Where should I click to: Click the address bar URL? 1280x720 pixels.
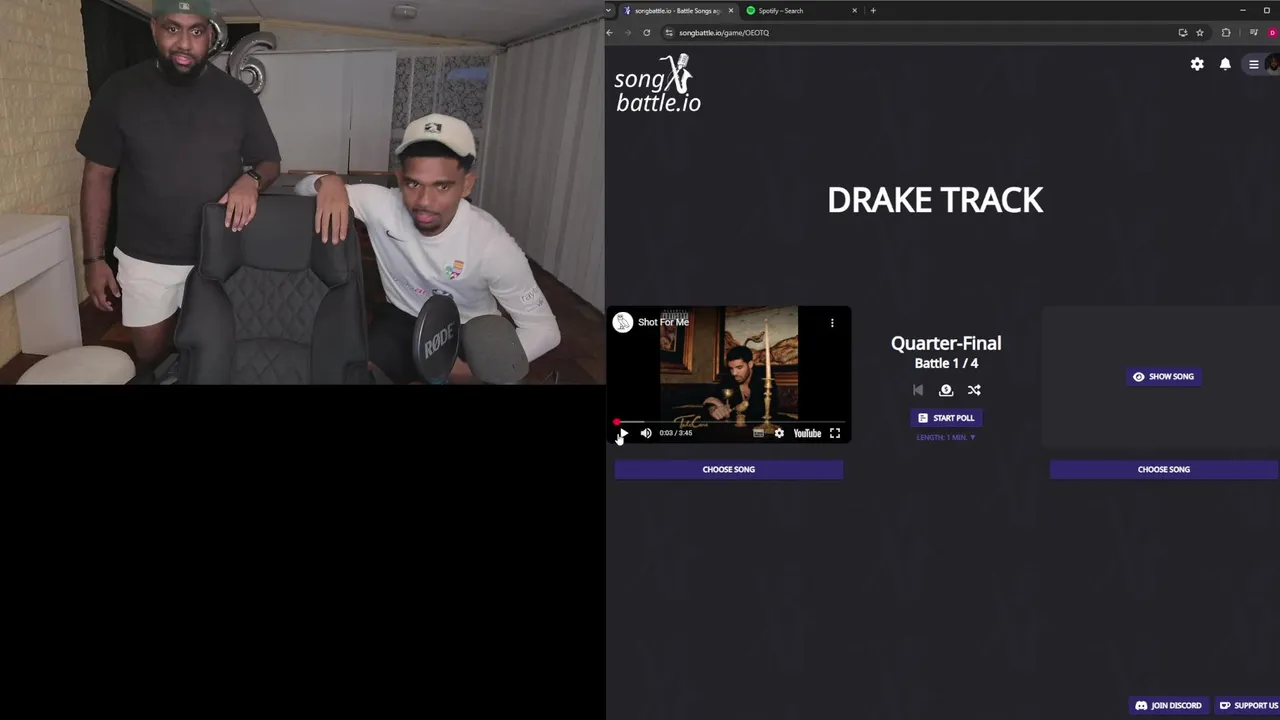pyautogui.click(x=724, y=32)
